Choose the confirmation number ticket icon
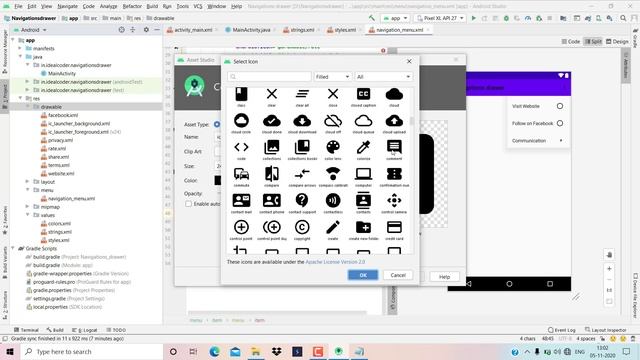This screenshot has height=360, width=640. (394, 174)
